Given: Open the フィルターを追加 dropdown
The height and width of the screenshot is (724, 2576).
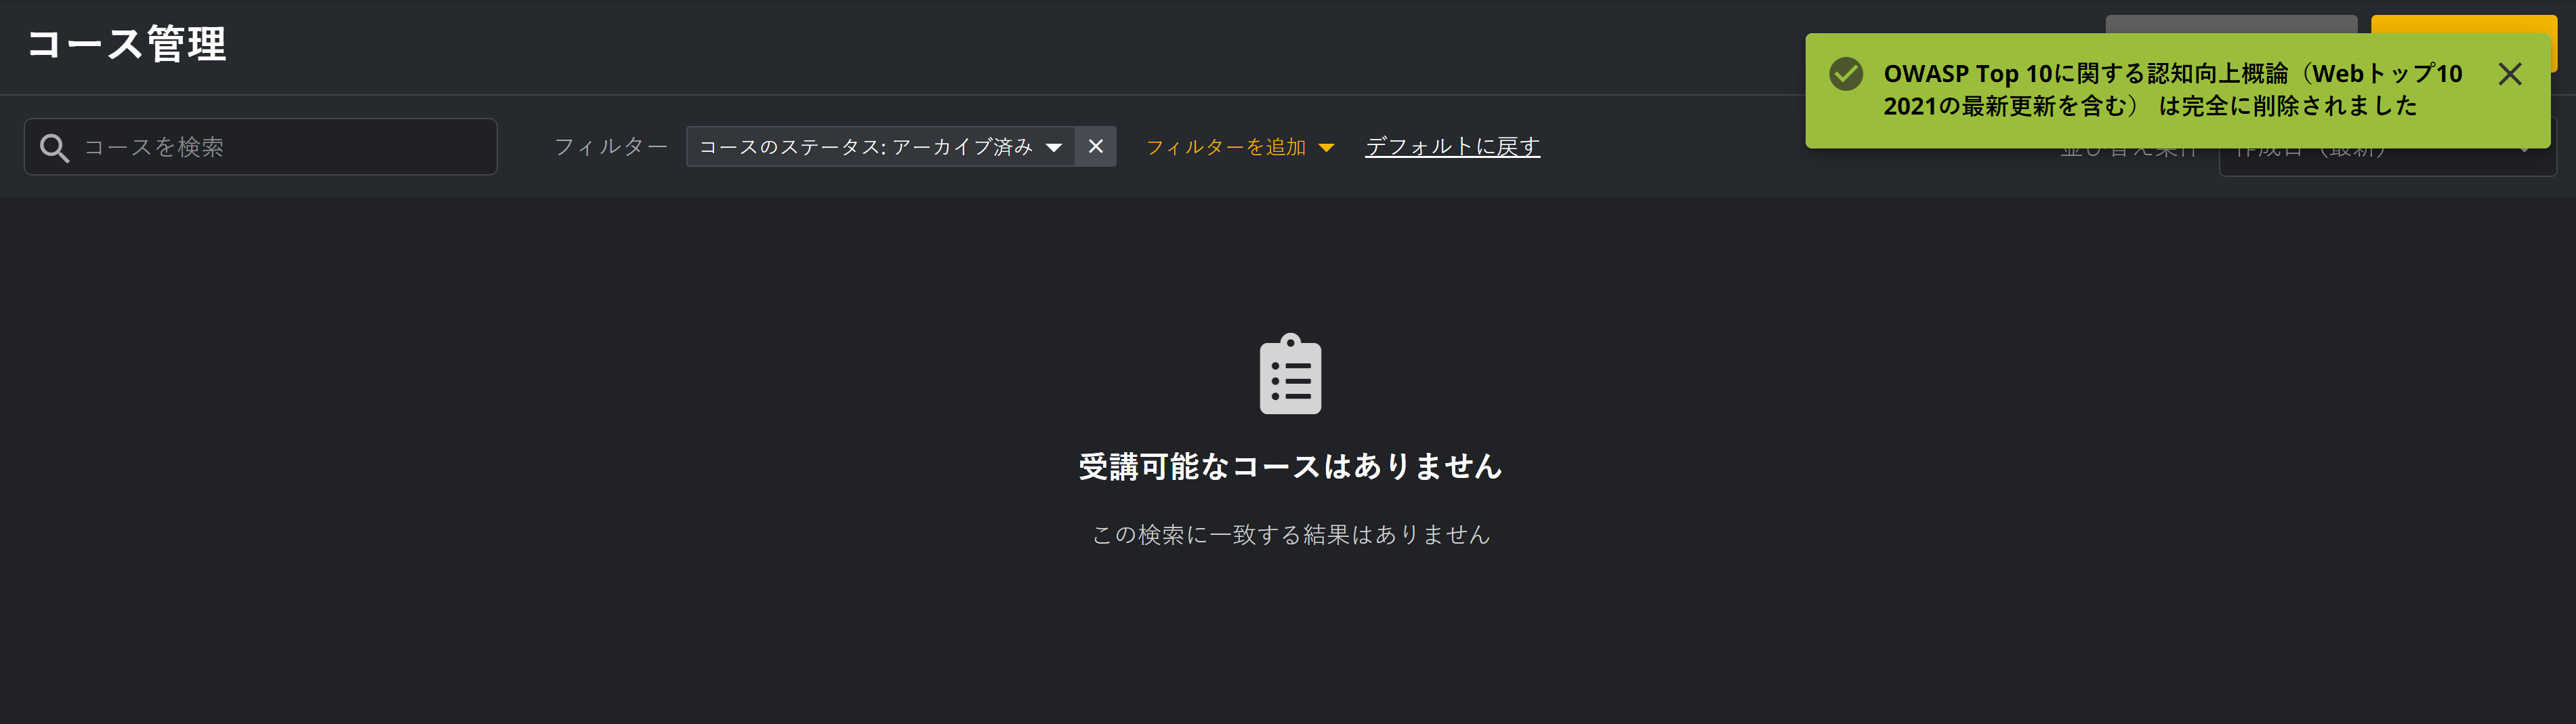Looking at the screenshot, I should pos(1240,147).
